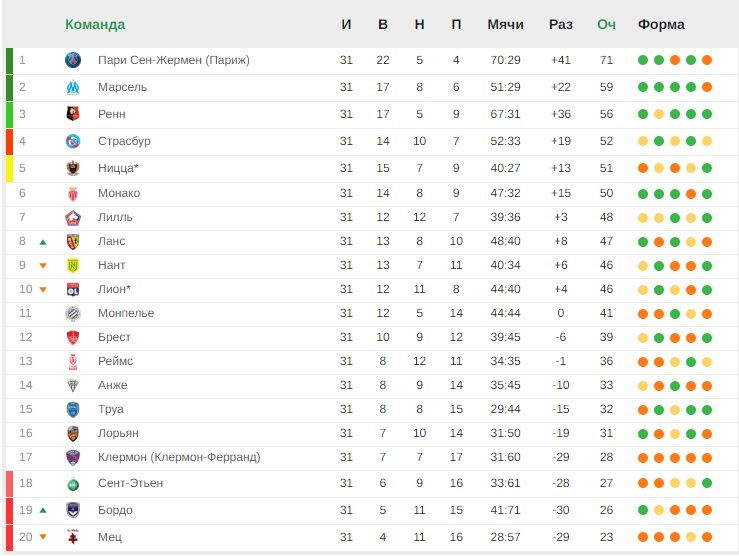Viewport: 739px width, 556px height.
Task: Click the Lille club logo
Action: coord(73,218)
